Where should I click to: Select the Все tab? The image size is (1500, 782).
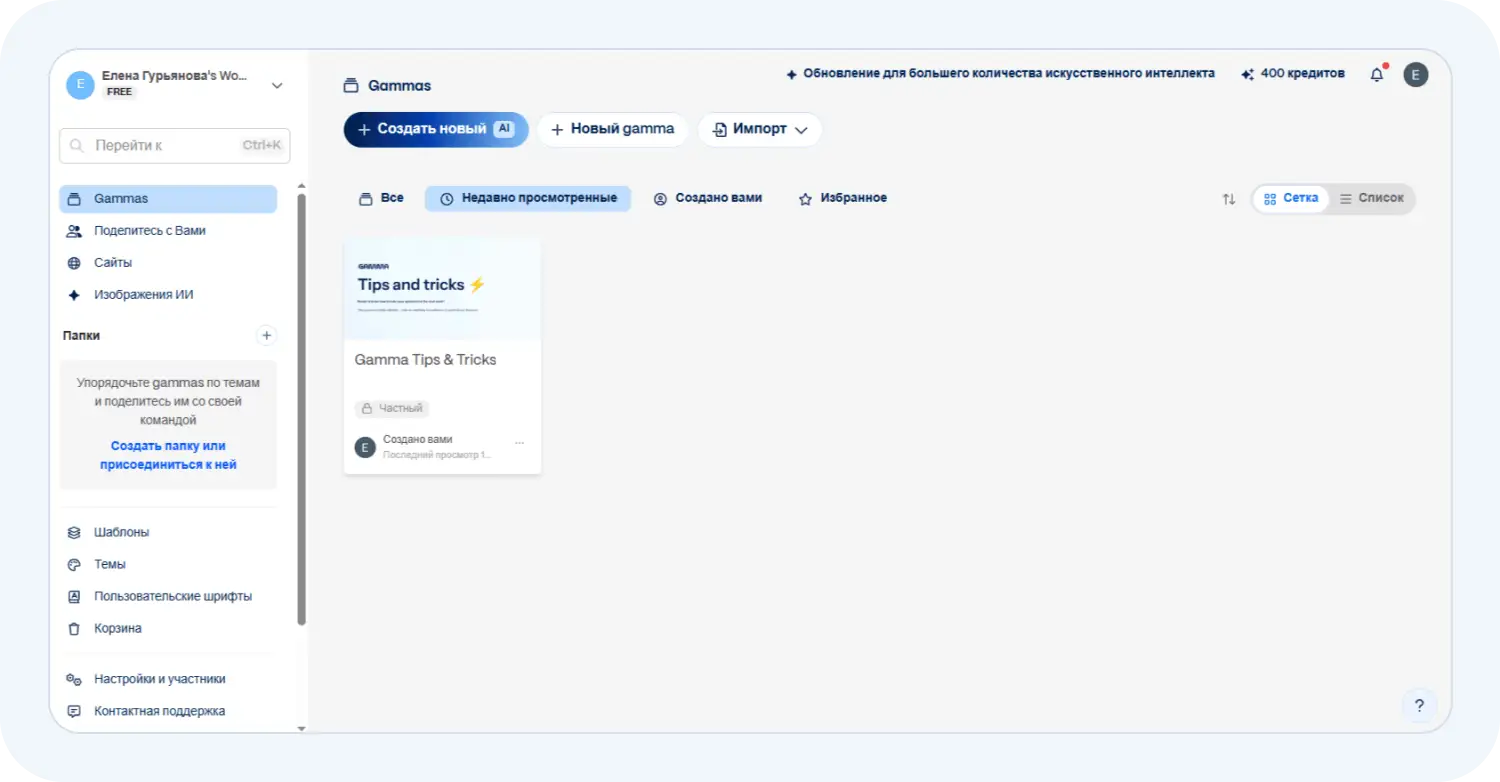click(382, 198)
